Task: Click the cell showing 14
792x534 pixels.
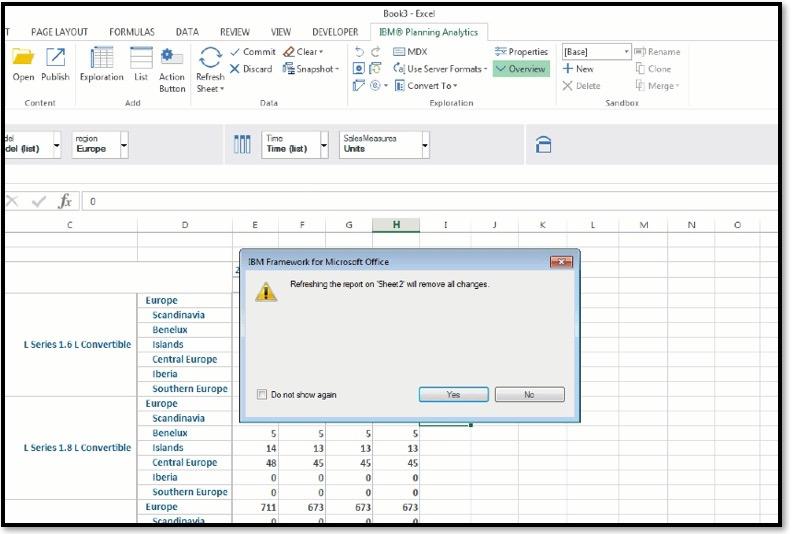Action: pos(256,448)
